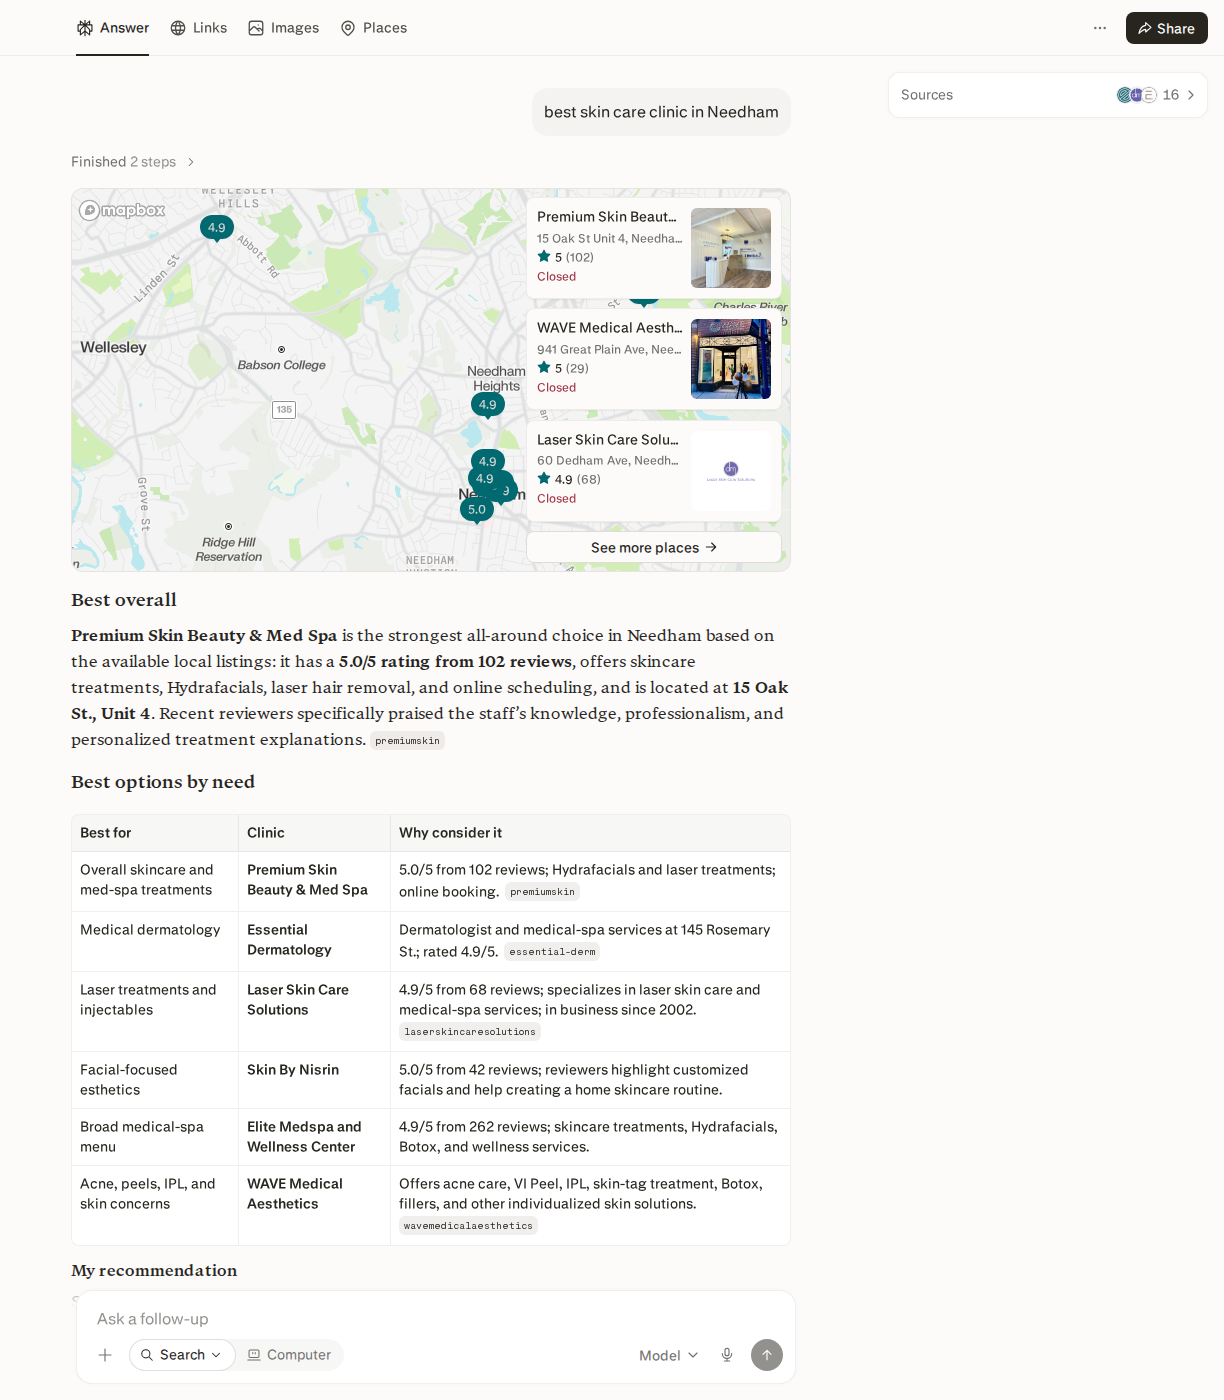Click the plus attach icon
Image resolution: width=1224 pixels, height=1400 pixels.
click(x=105, y=1355)
